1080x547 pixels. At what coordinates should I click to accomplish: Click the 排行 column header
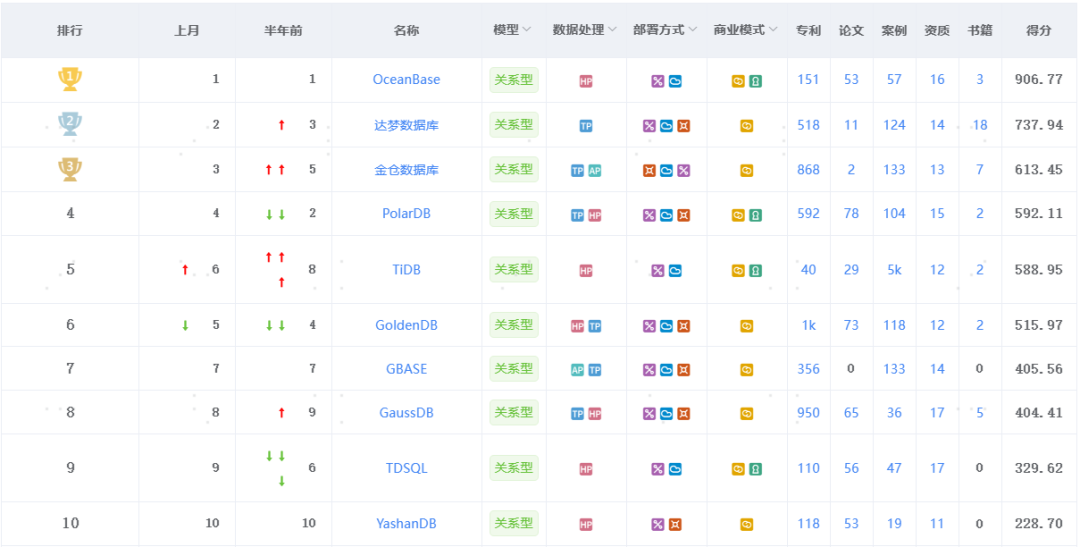pos(70,30)
